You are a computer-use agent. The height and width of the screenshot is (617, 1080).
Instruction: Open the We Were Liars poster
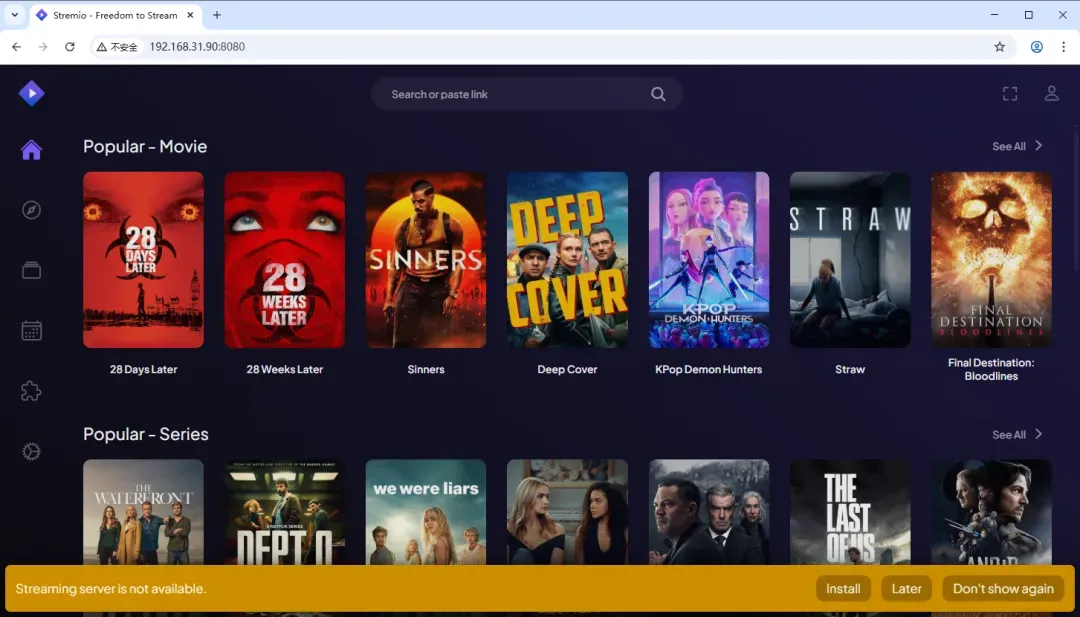coord(426,512)
